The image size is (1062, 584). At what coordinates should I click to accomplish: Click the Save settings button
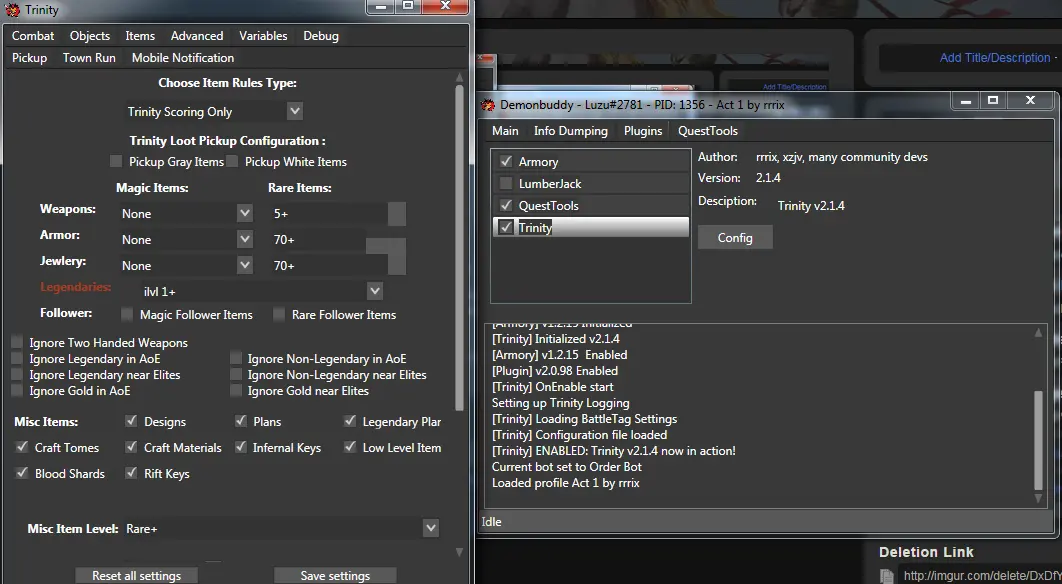tap(335, 576)
